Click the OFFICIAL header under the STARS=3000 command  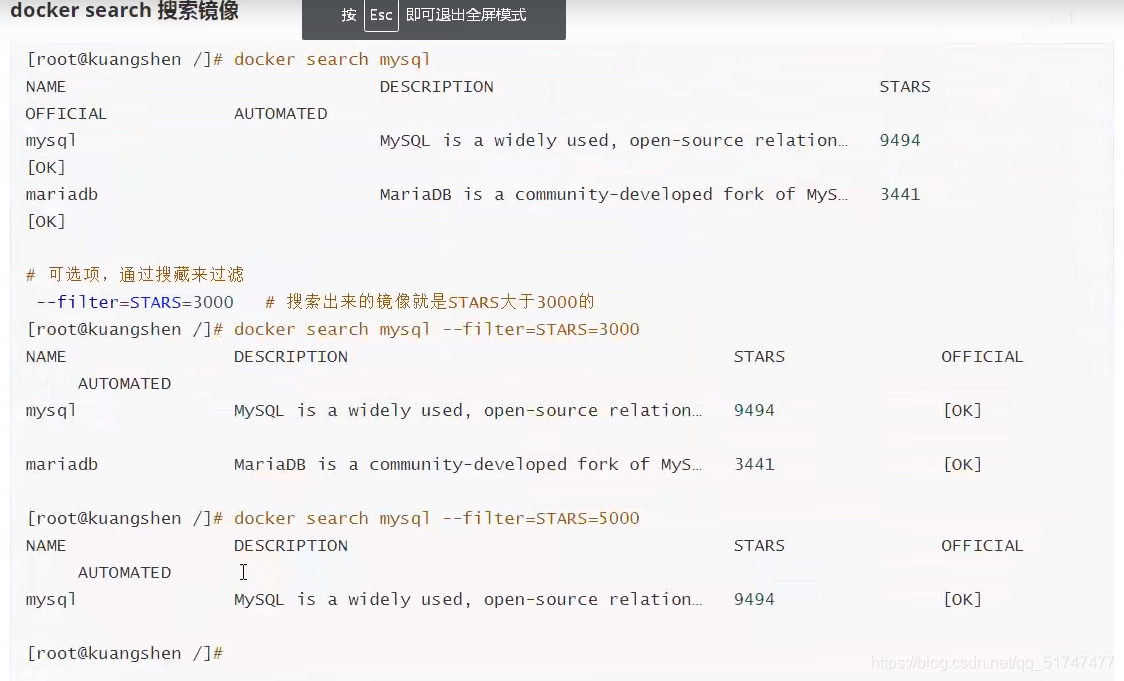coord(982,357)
